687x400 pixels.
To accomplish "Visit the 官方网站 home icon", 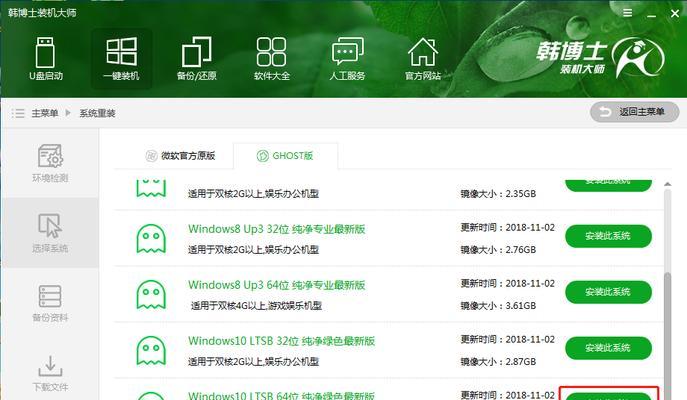I will point(422,59).
